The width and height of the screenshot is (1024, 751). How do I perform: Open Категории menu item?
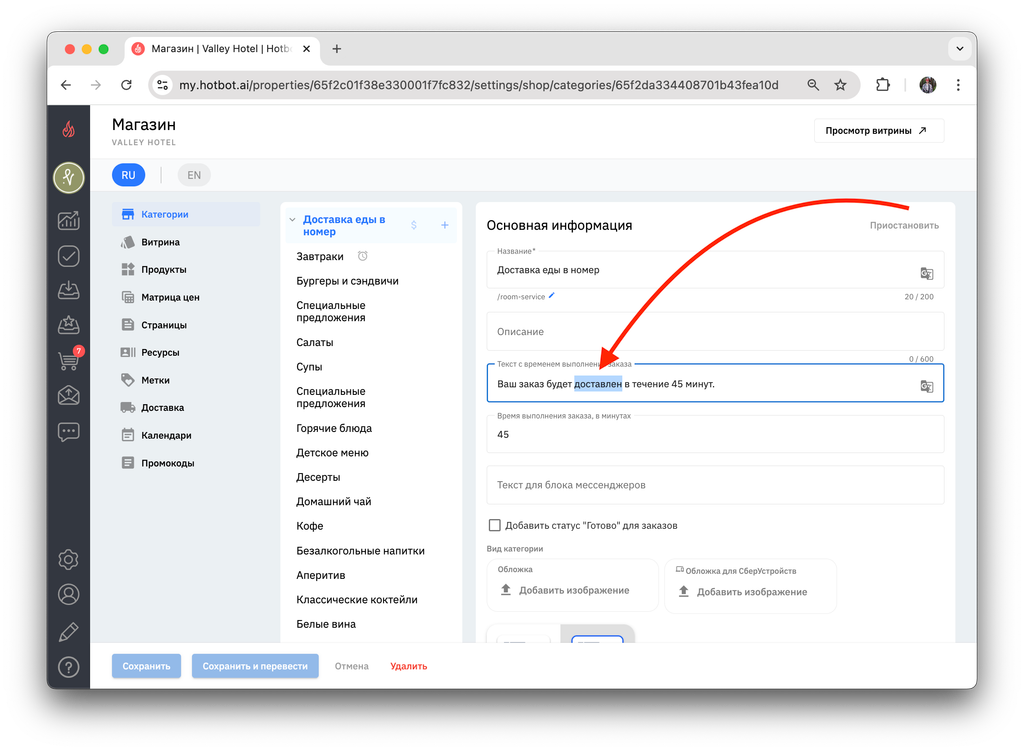click(x=186, y=214)
